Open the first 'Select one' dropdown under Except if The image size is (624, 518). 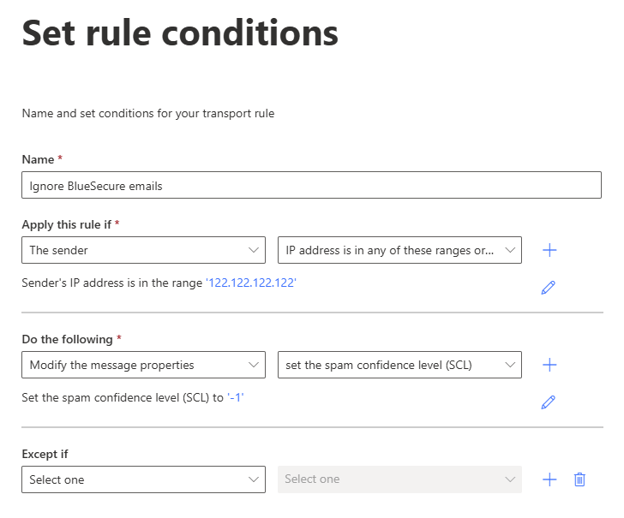[144, 479]
